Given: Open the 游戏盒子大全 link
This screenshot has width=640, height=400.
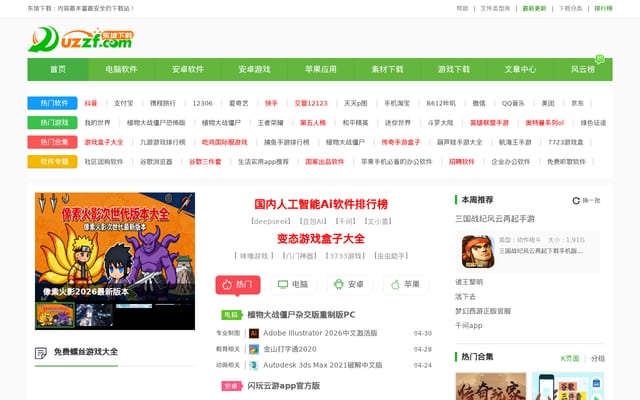Looking at the screenshot, I should [104, 142].
